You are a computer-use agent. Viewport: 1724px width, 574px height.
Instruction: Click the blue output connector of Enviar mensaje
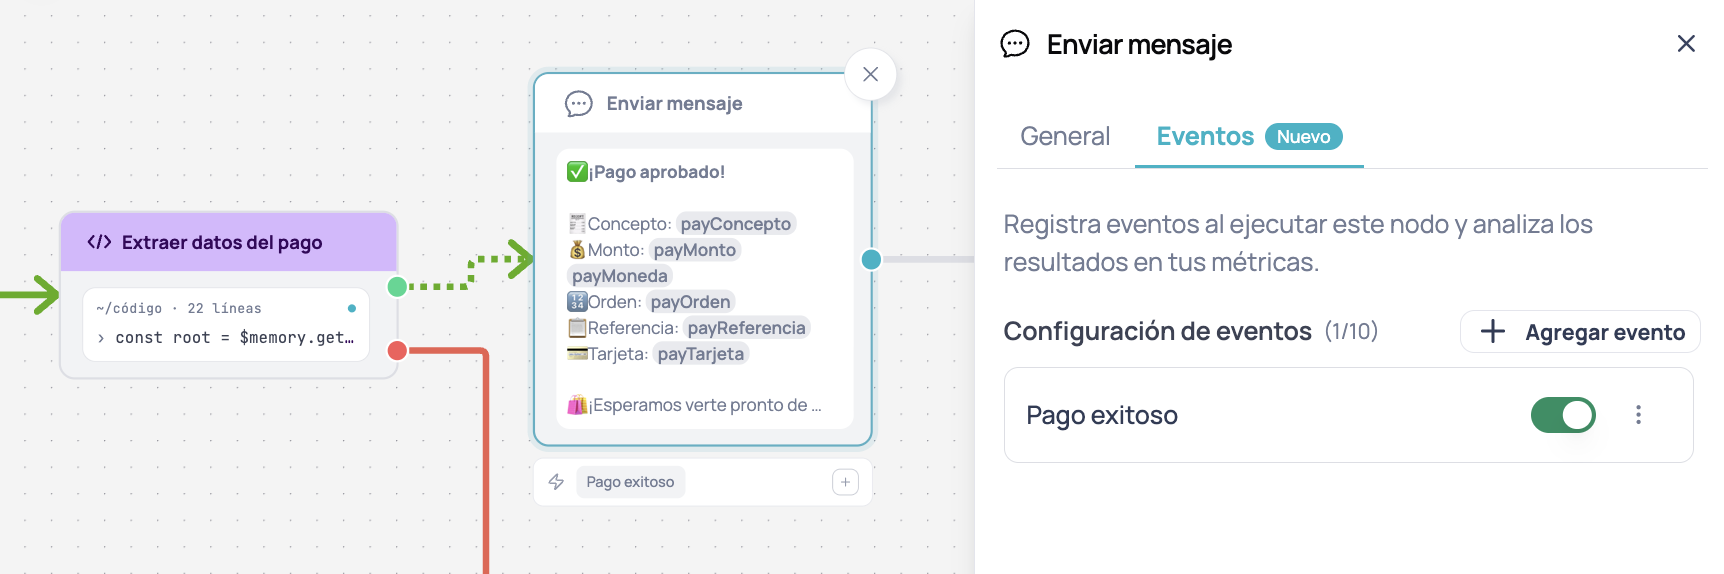(871, 260)
